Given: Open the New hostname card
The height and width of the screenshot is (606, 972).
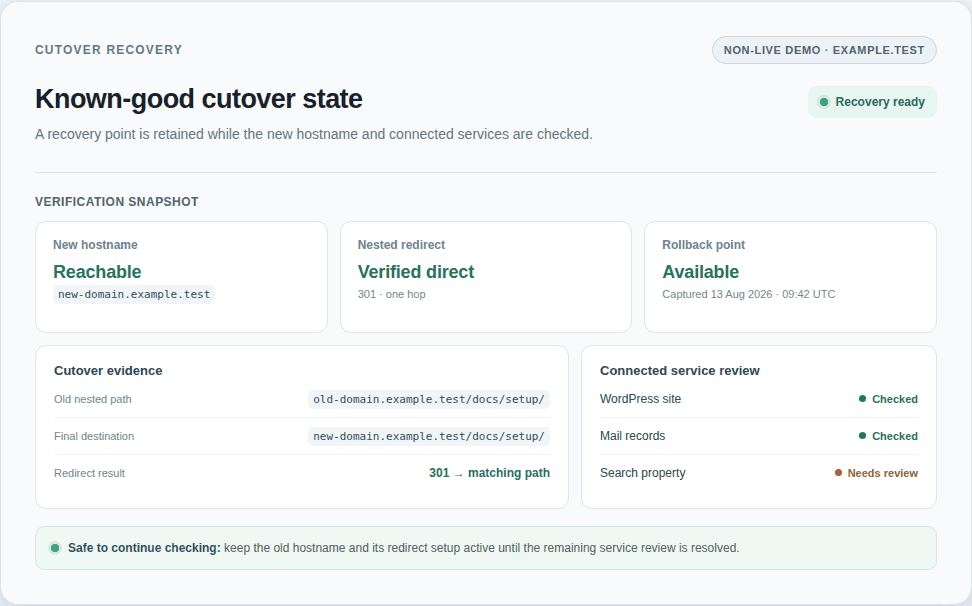Looking at the screenshot, I should pos(181,277).
